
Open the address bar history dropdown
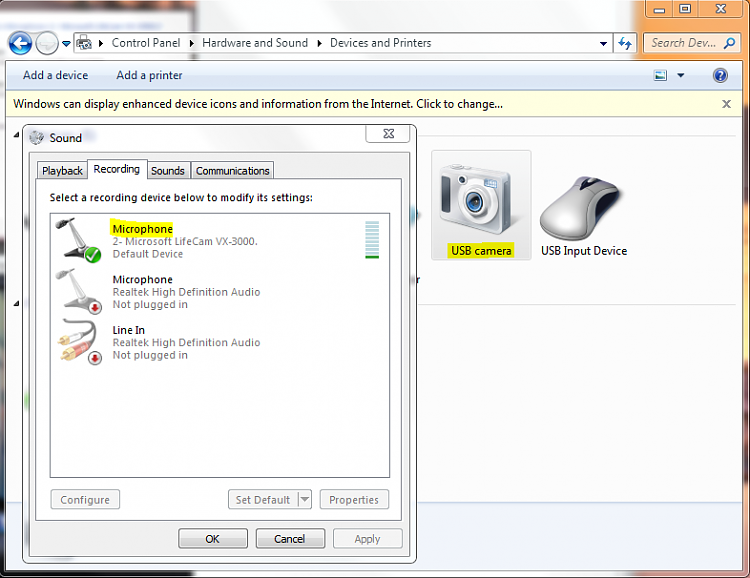pyautogui.click(x=603, y=44)
